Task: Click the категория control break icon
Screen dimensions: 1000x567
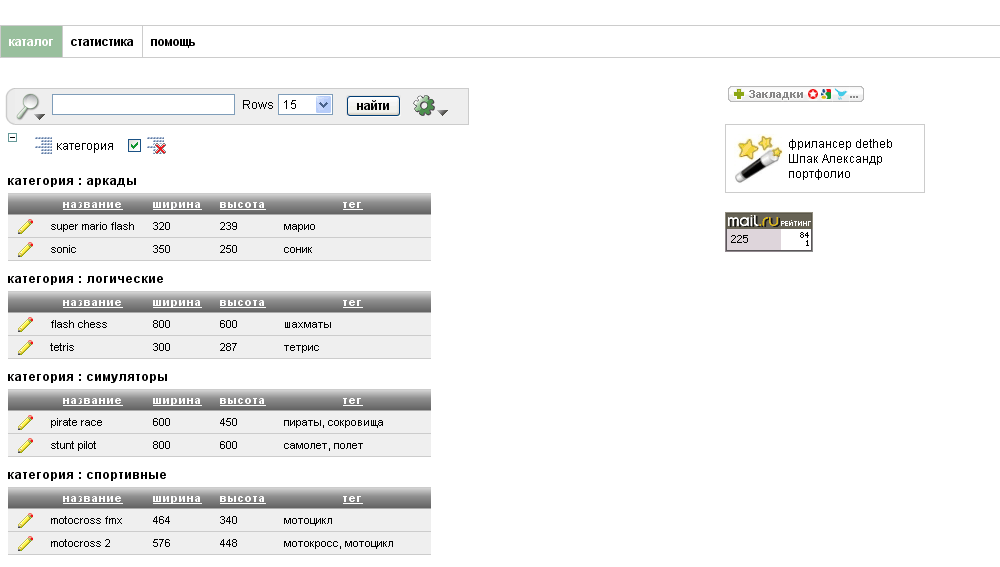Action: [43, 145]
